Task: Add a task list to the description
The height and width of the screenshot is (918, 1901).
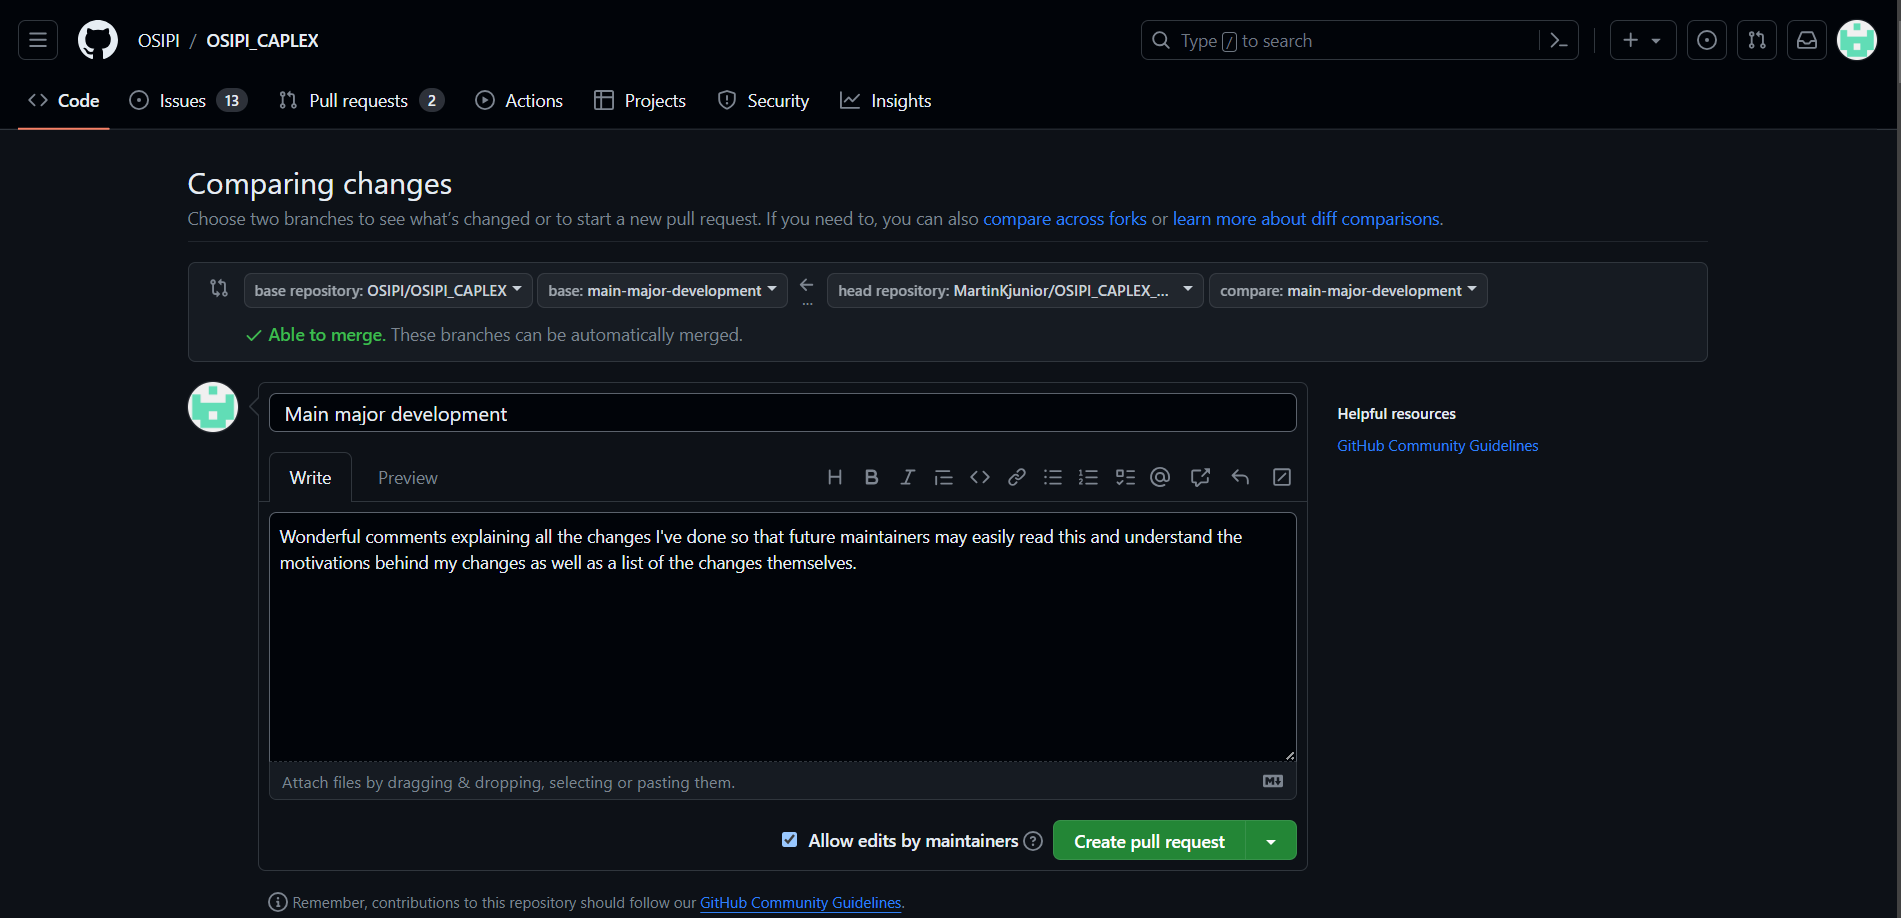Action: pos(1125,477)
